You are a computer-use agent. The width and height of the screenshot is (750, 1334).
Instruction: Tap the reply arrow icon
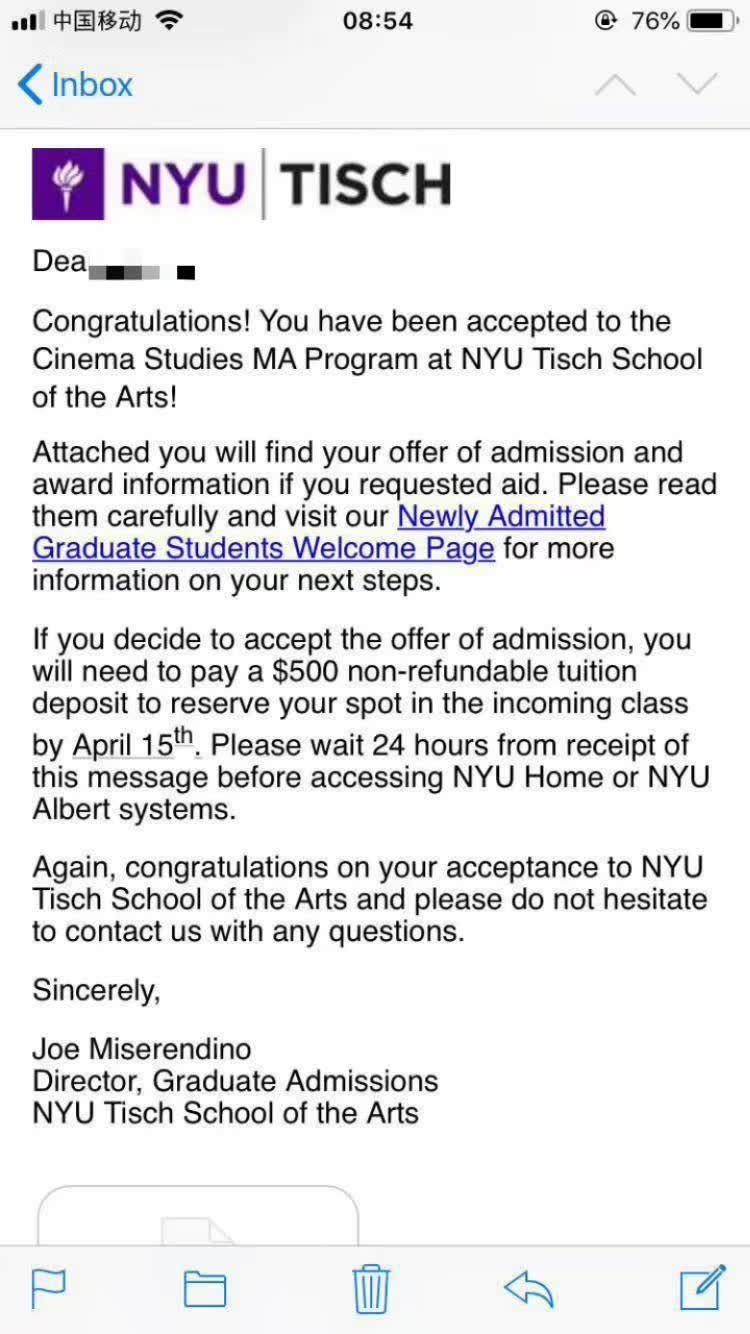tap(529, 1289)
